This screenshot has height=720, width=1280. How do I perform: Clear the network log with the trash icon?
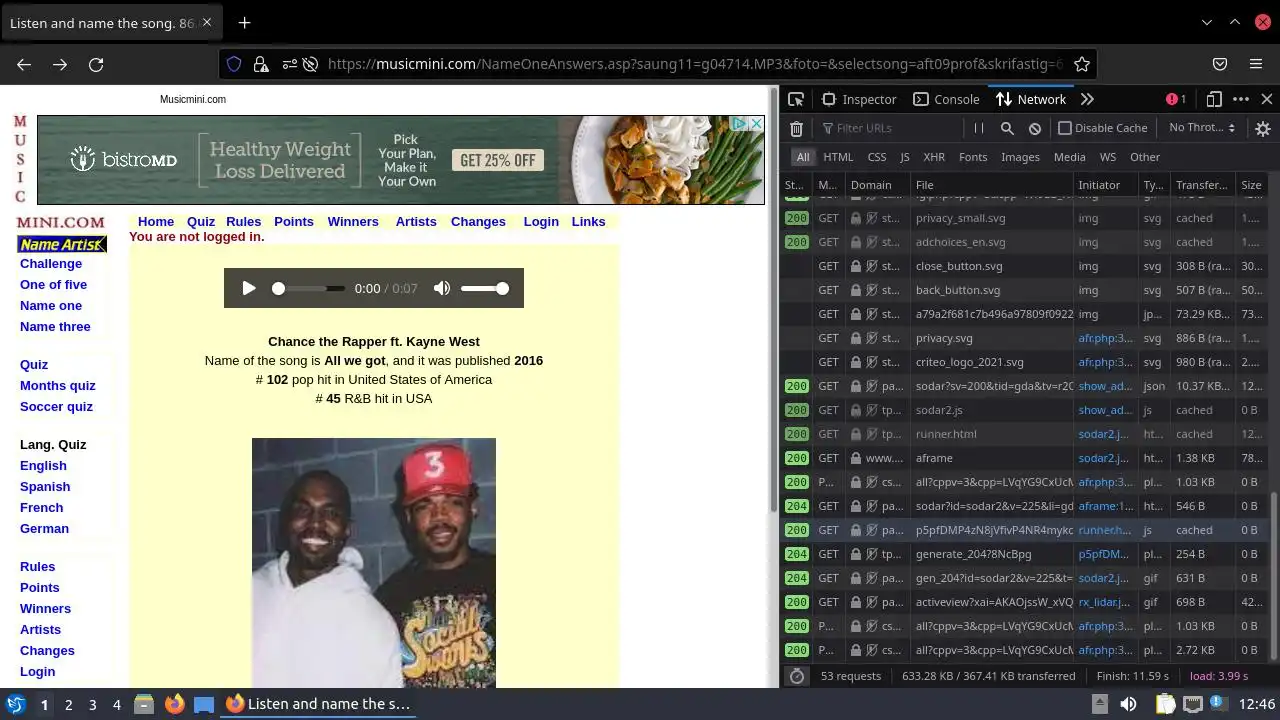[x=796, y=128]
